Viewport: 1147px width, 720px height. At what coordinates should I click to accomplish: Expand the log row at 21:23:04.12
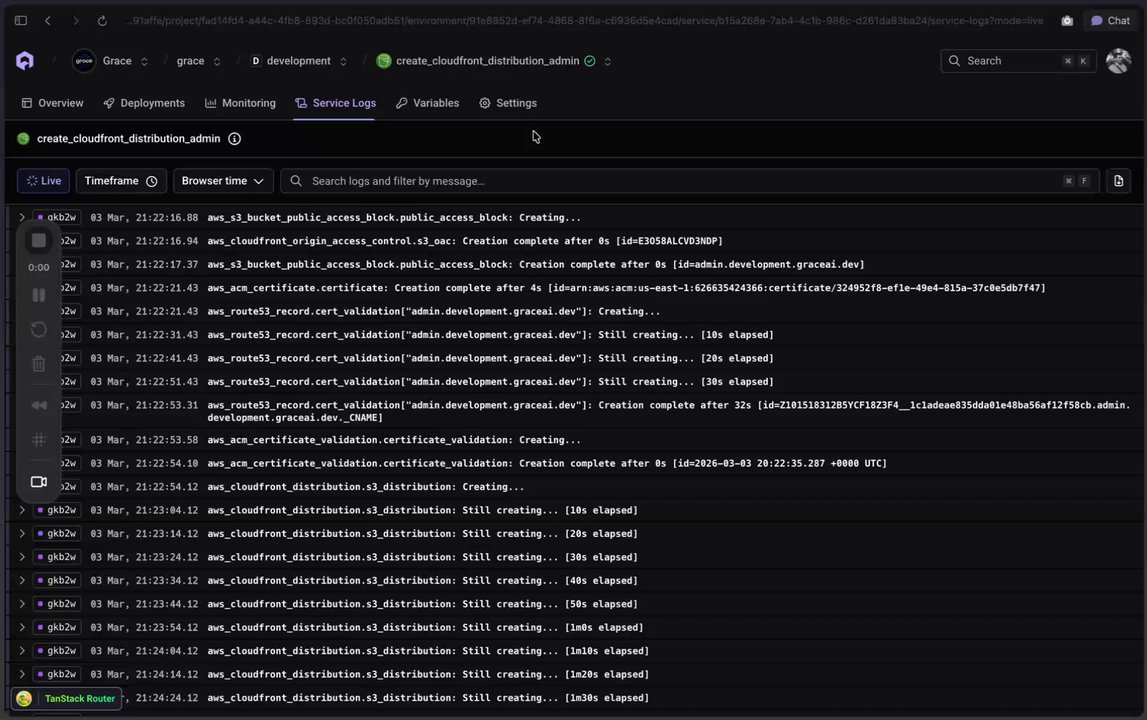click(22, 510)
